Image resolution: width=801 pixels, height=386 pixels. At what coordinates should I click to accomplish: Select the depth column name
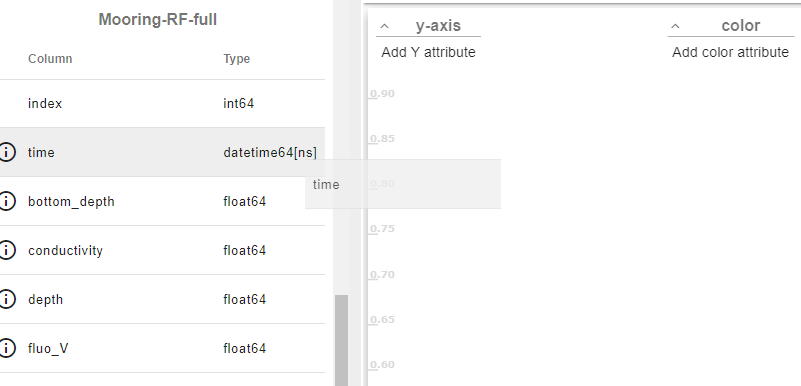point(45,300)
